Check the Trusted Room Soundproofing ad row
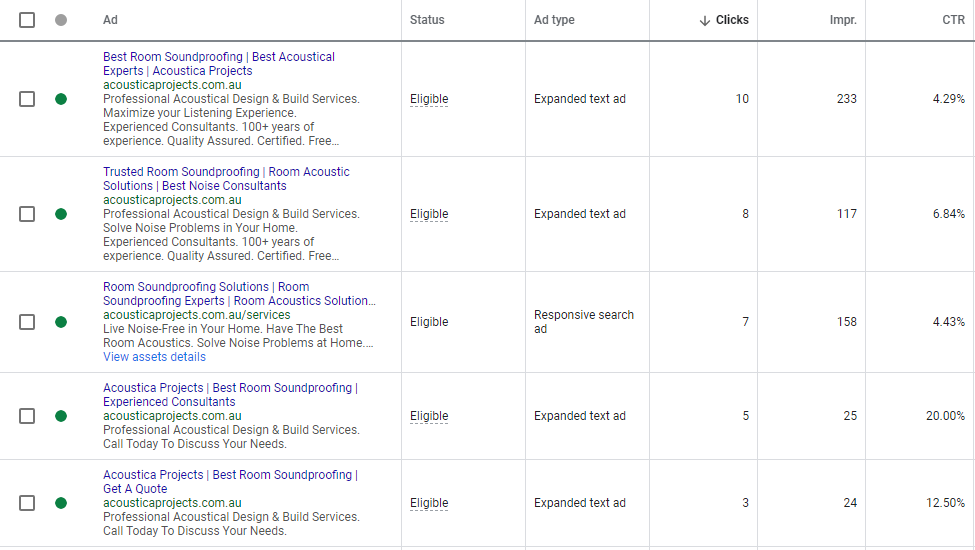Viewport: 975px width, 550px height. (27, 214)
